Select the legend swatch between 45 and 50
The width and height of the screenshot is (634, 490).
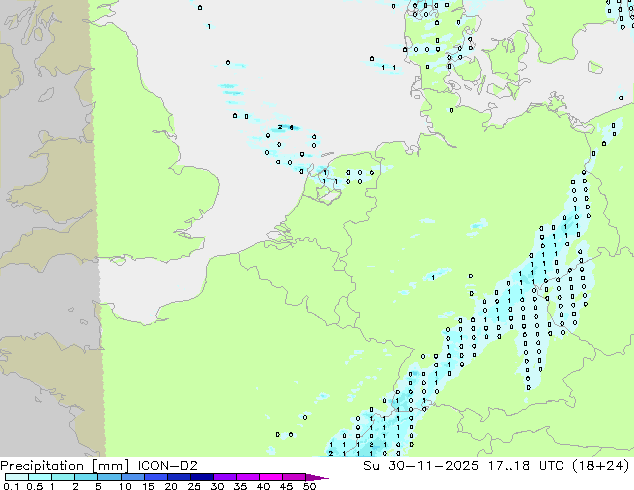293,477
